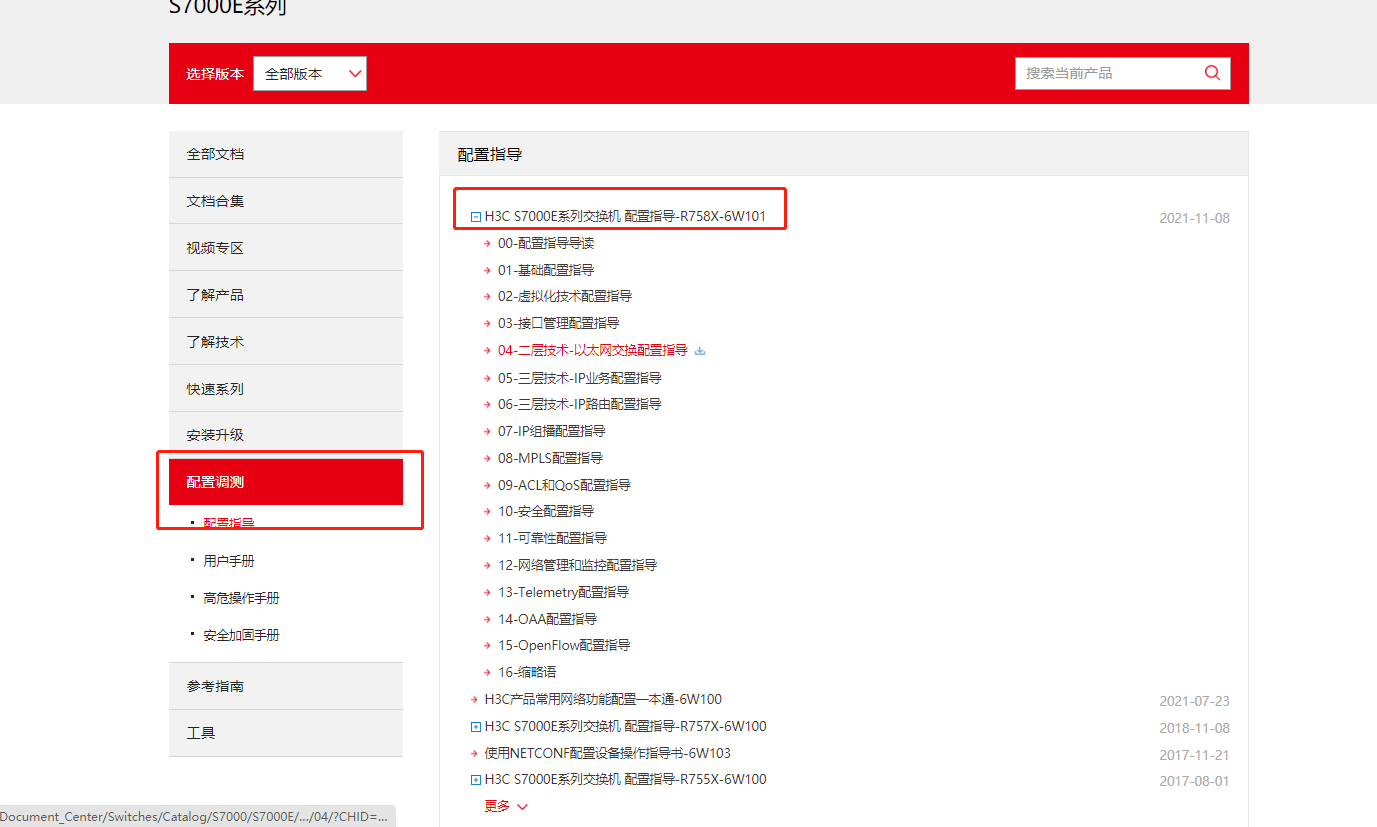Screen dimensions: 1377x827
Task: Open the 13-Telemetry配置指导 document
Action: coord(564,592)
